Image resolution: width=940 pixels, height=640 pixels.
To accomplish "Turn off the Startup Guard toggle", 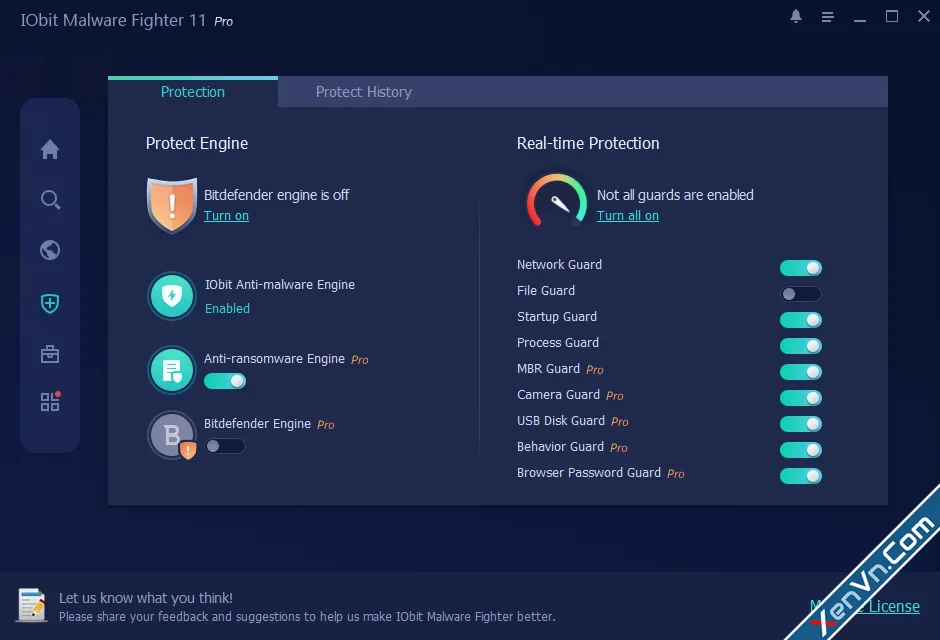I will [800, 320].
